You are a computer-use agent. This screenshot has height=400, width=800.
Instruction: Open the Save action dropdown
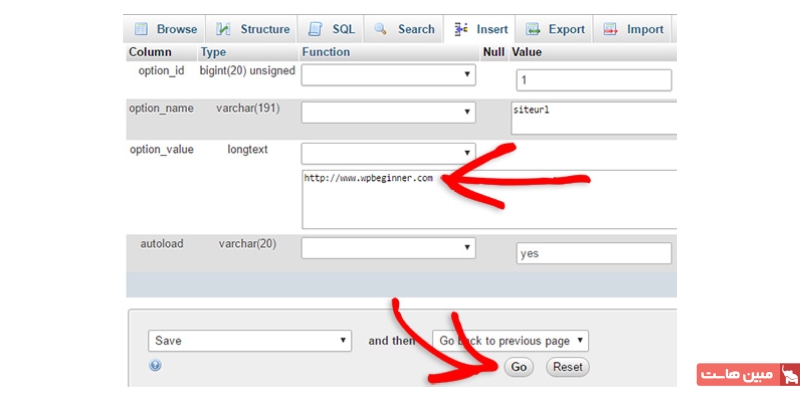point(249,341)
